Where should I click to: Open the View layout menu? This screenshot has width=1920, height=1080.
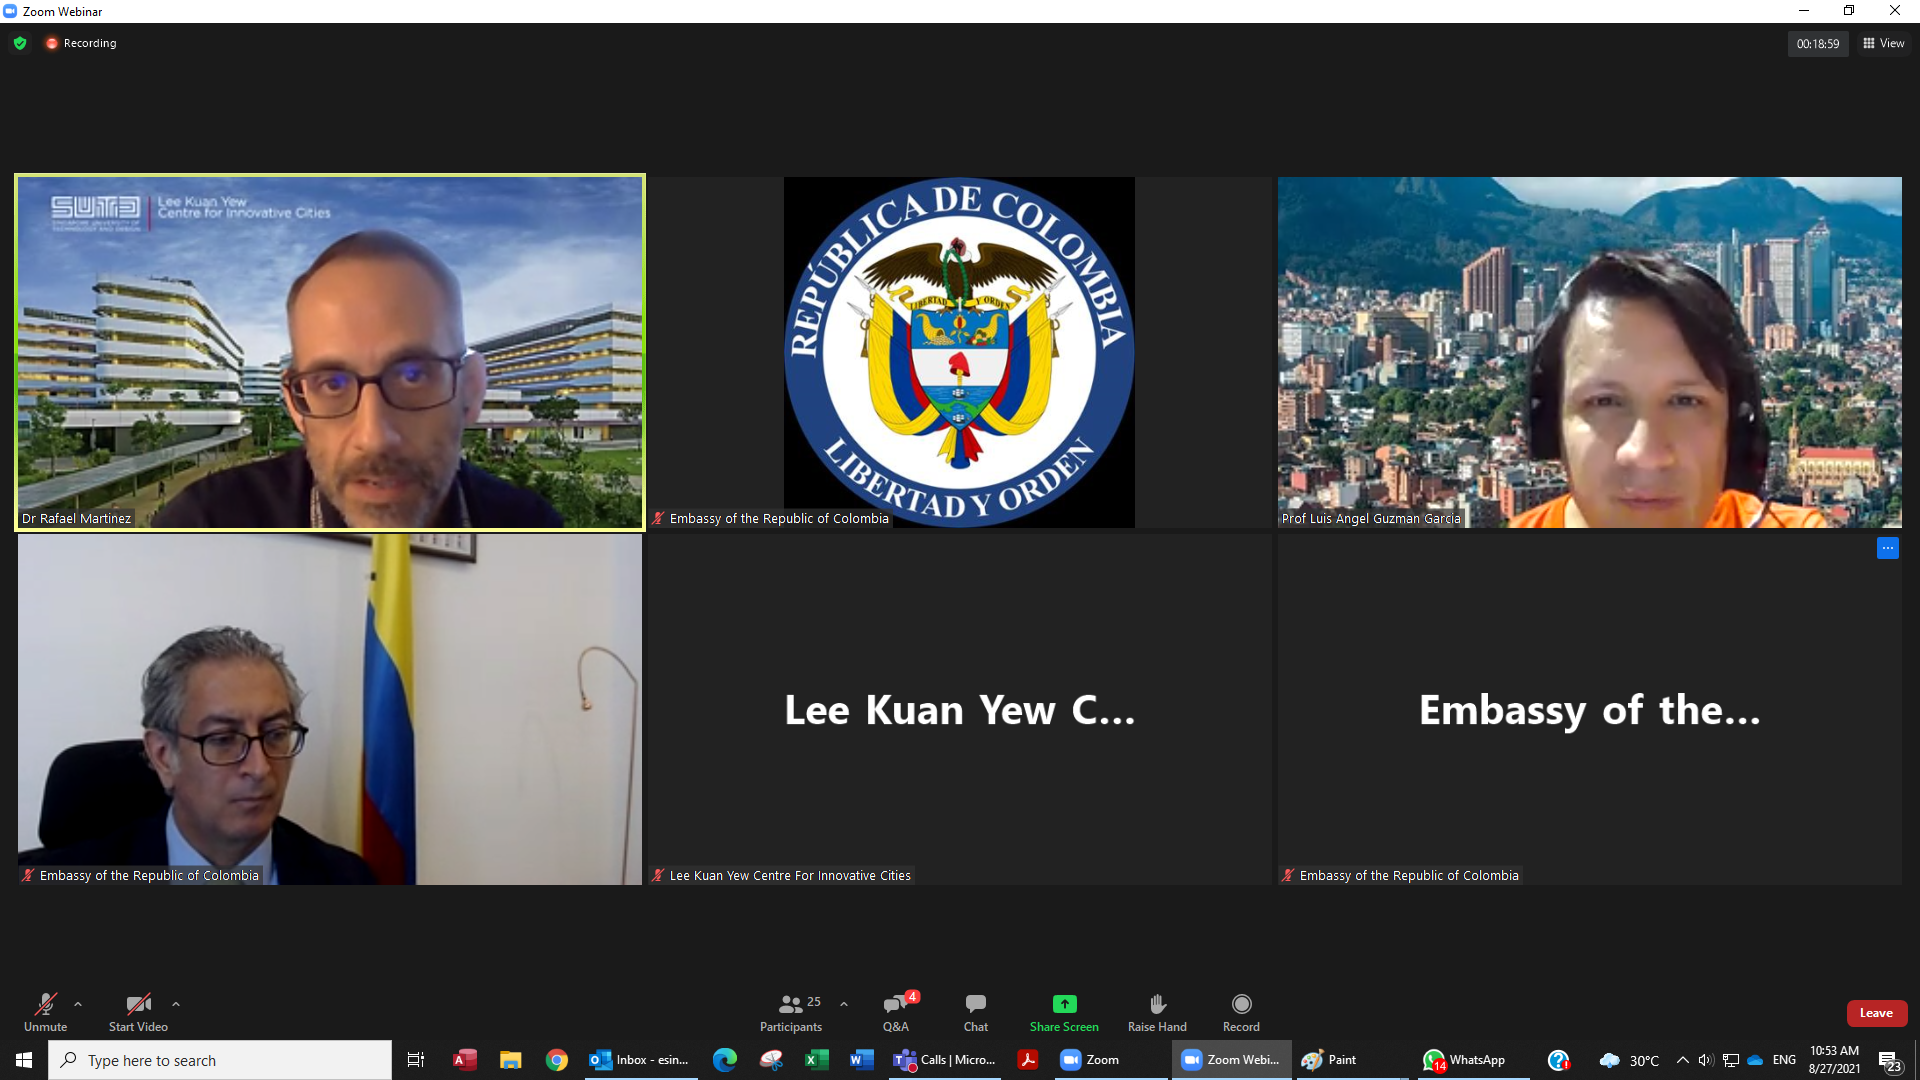1884,43
